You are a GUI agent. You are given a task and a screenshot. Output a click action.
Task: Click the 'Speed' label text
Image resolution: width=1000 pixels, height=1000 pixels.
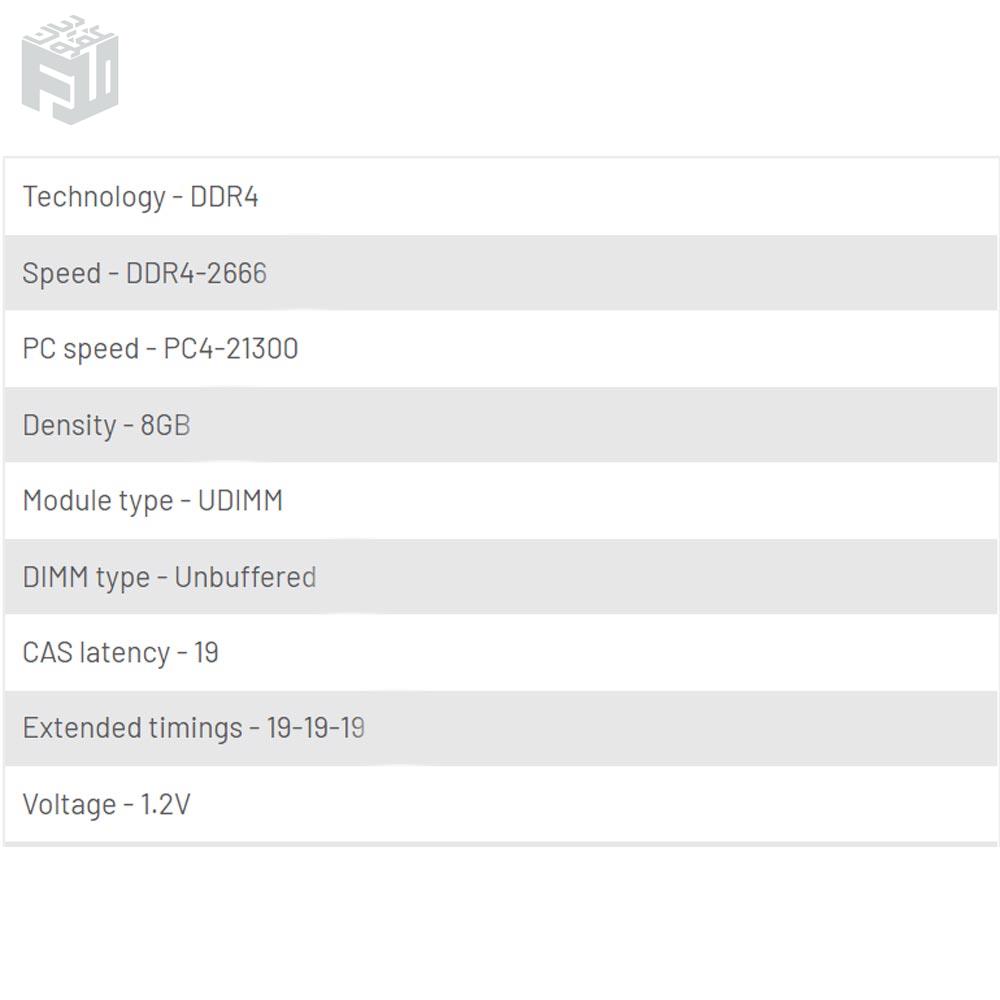pyautogui.click(x=61, y=274)
